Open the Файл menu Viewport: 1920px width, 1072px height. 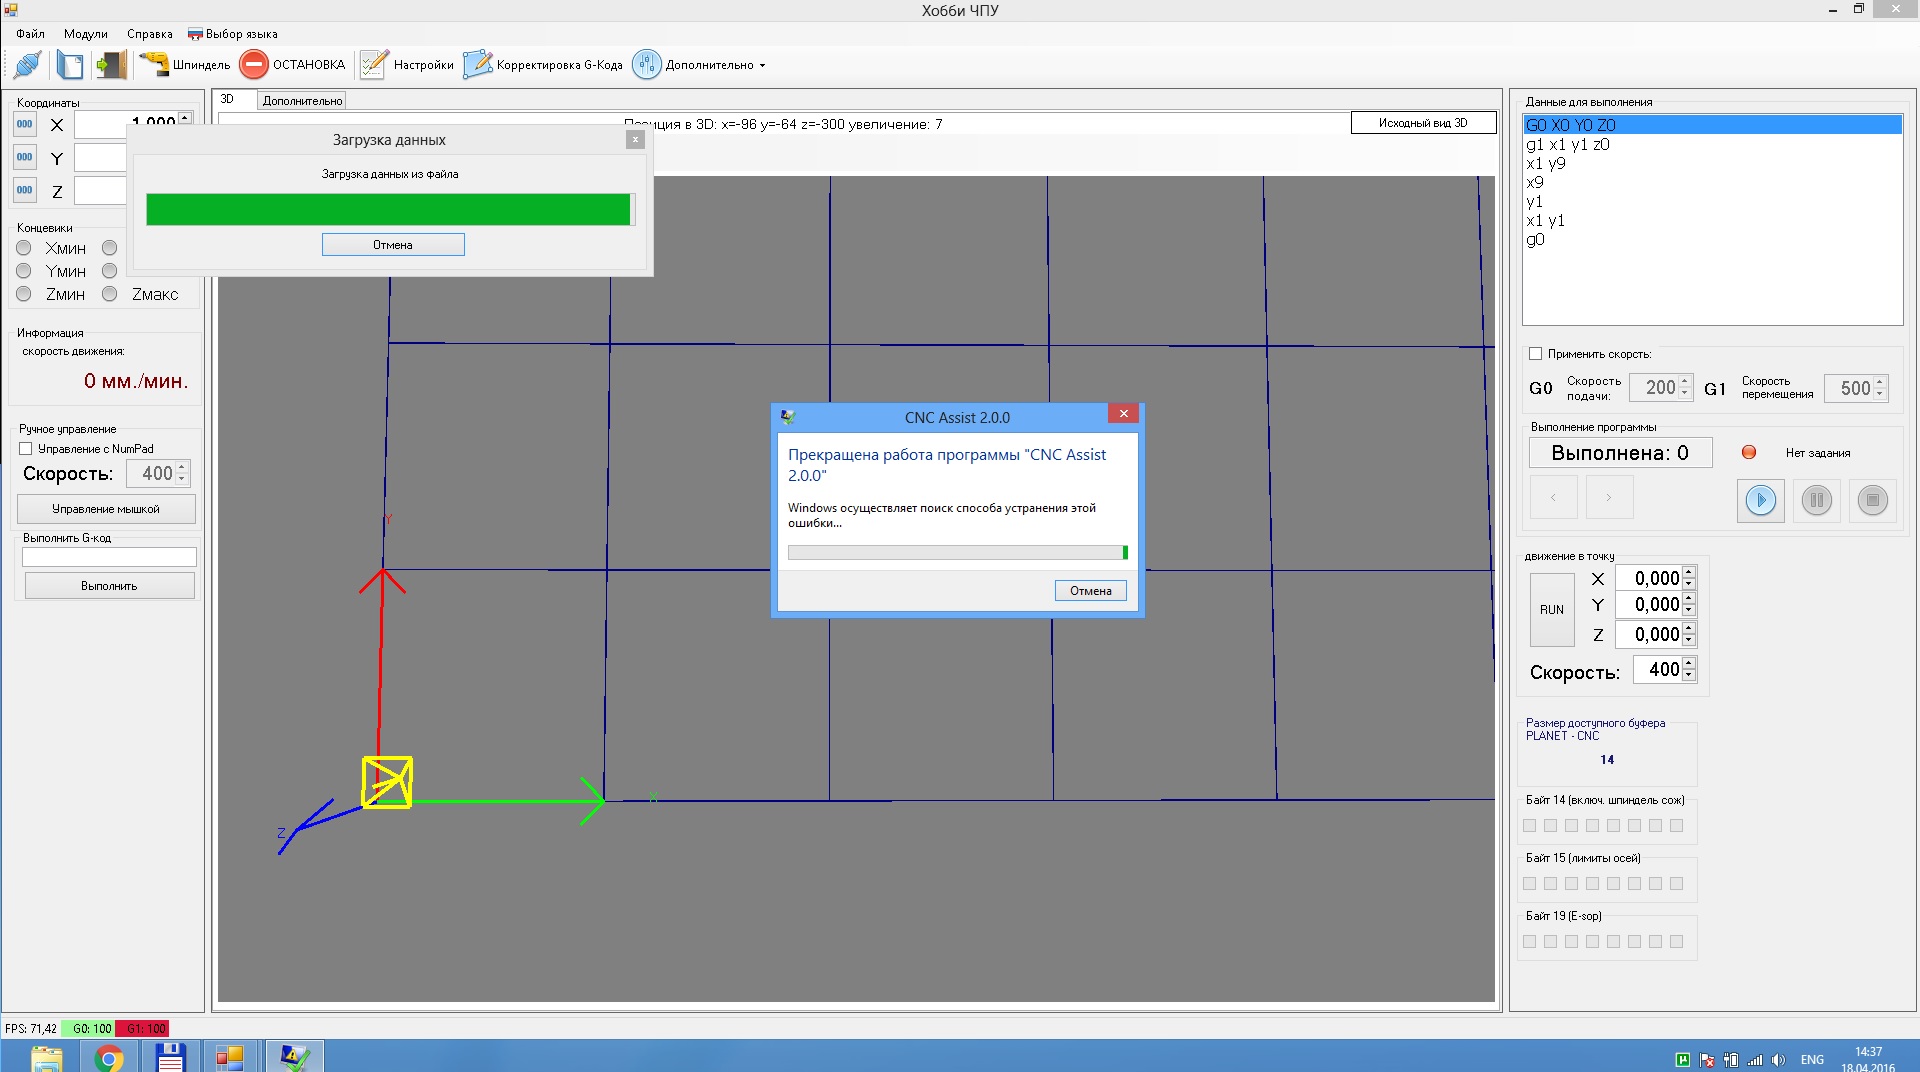coord(30,34)
